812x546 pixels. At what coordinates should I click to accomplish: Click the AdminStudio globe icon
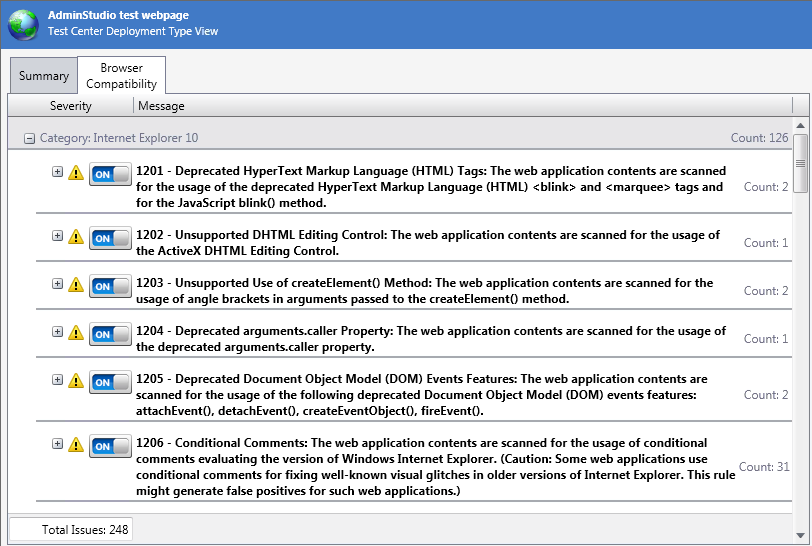pos(23,25)
